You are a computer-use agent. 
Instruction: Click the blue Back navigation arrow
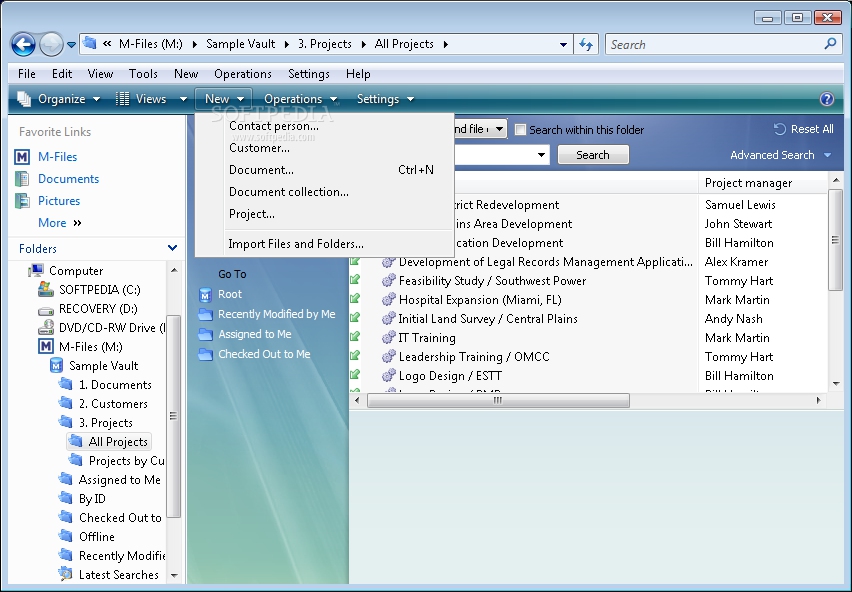23,44
